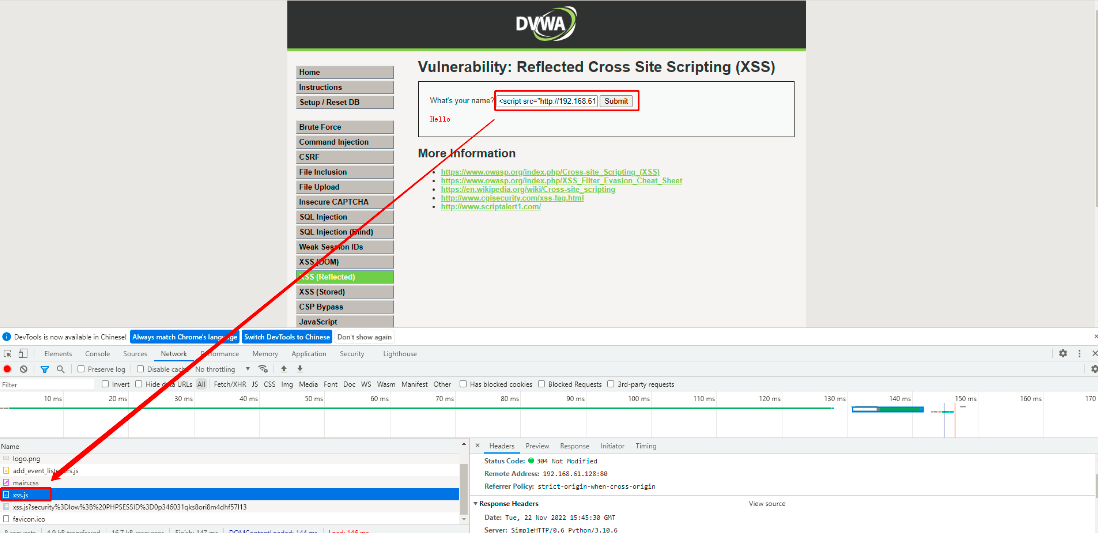This screenshot has width=1098, height=533.
Task: Enable 3rd-party requests checkbox
Action: [611, 384]
